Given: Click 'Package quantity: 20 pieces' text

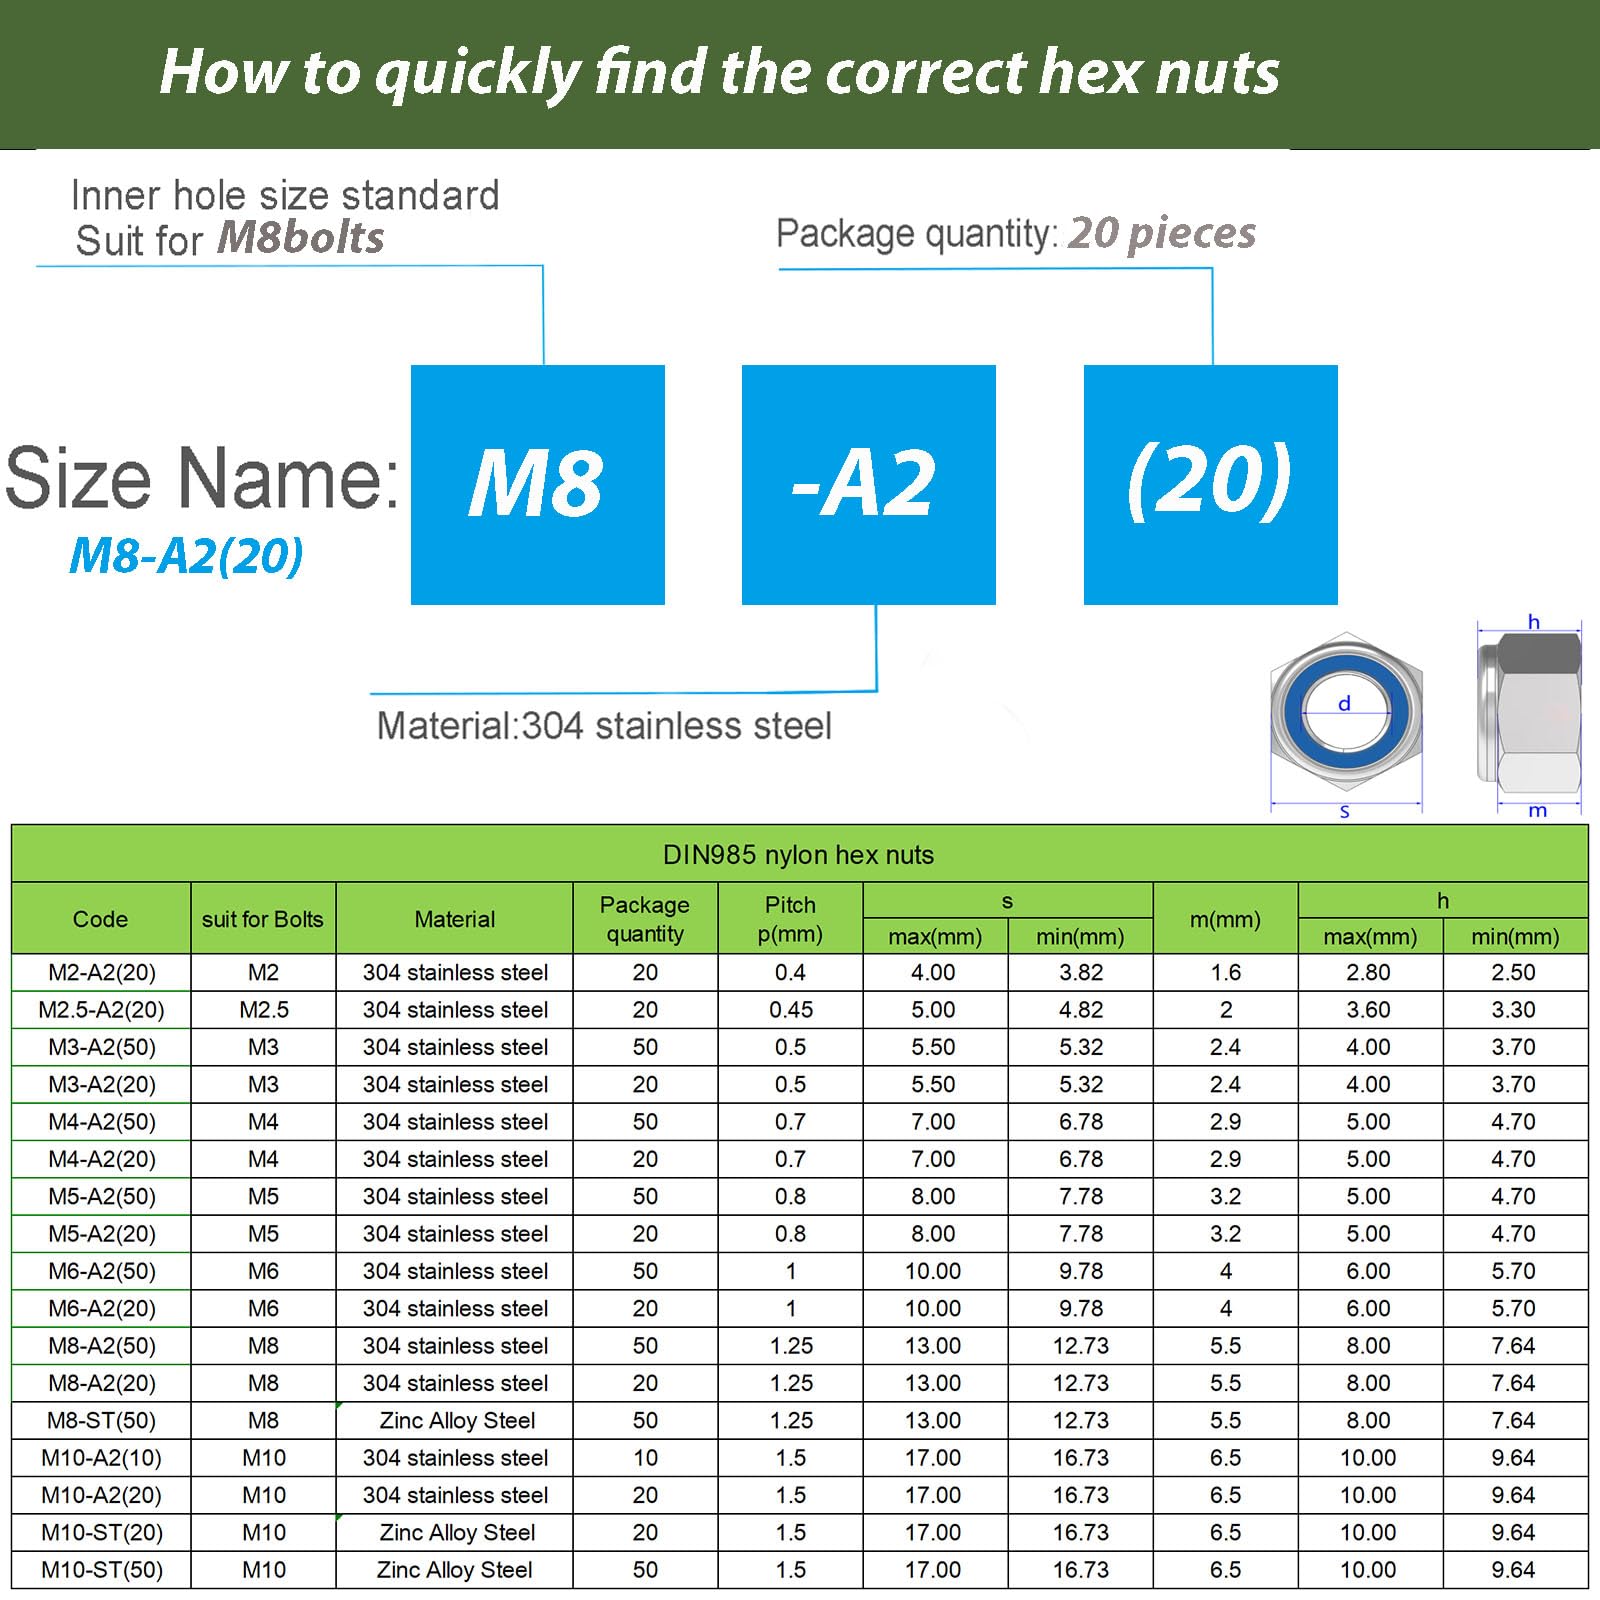Looking at the screenshot, I should pos(1016,233).
